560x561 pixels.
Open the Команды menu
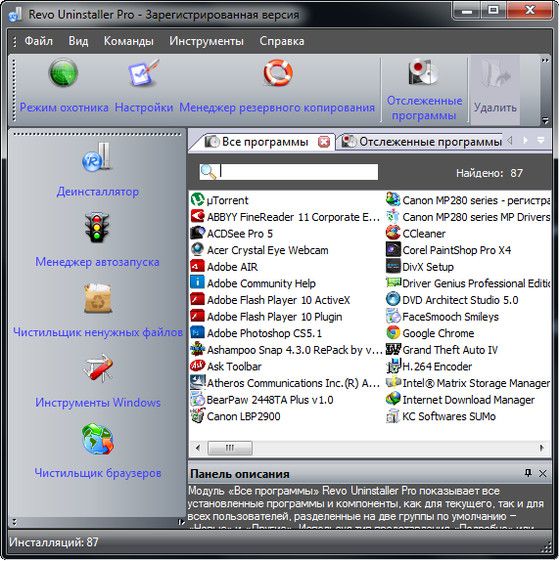coord(128,41)
